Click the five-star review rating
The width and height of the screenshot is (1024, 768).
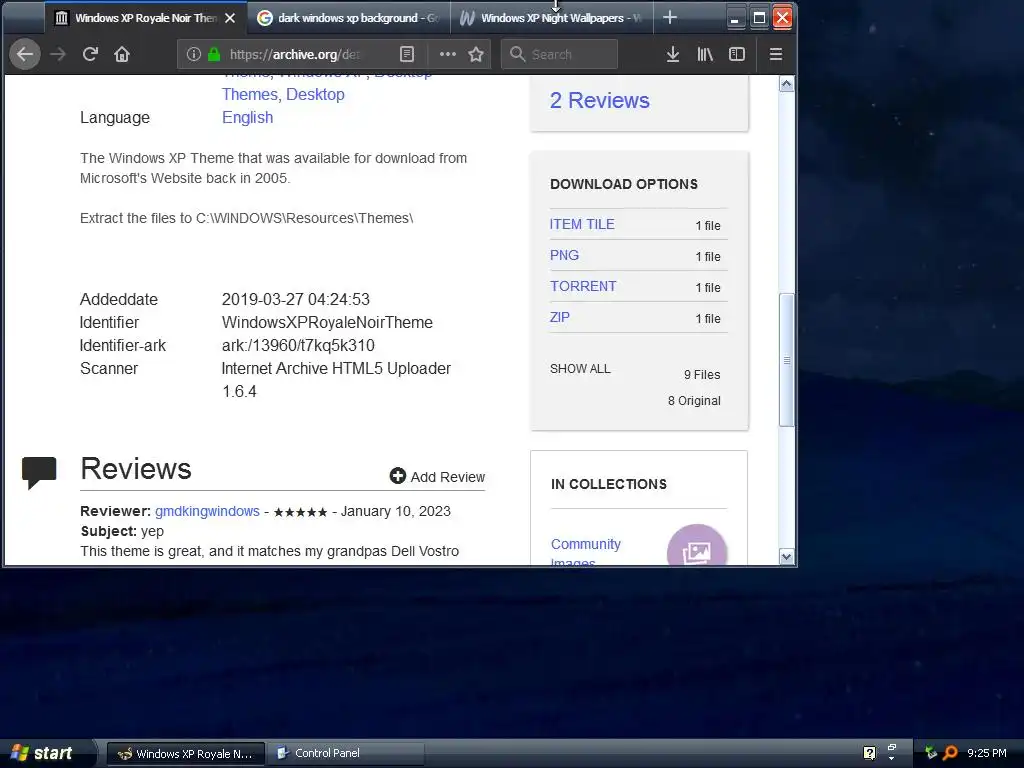300,512
